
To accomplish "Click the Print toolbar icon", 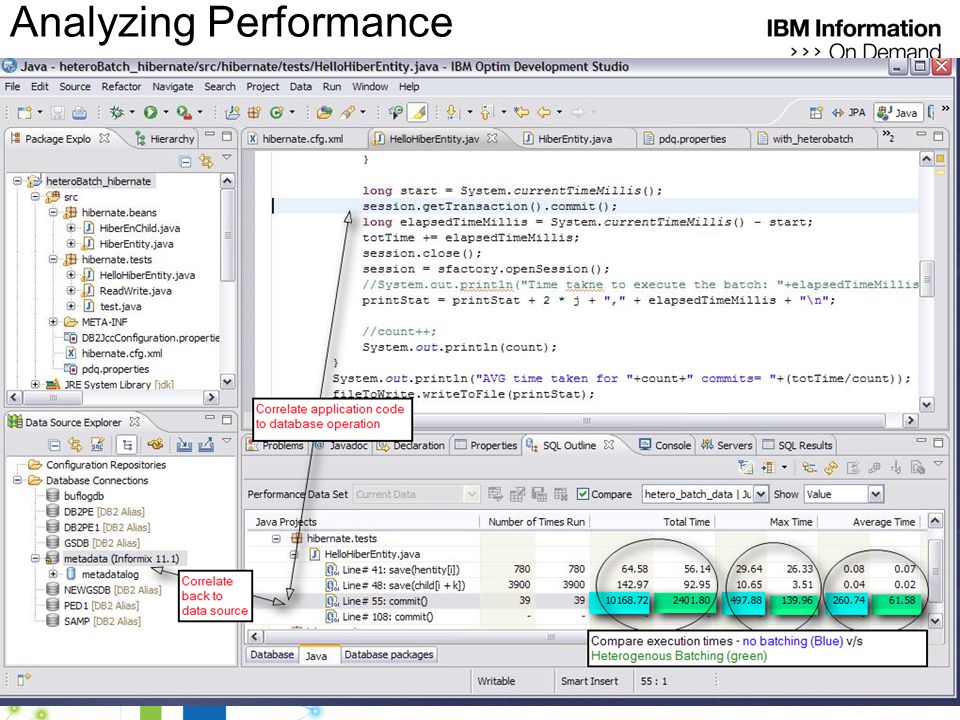I will pyautogui.click(x=79, y=113).
